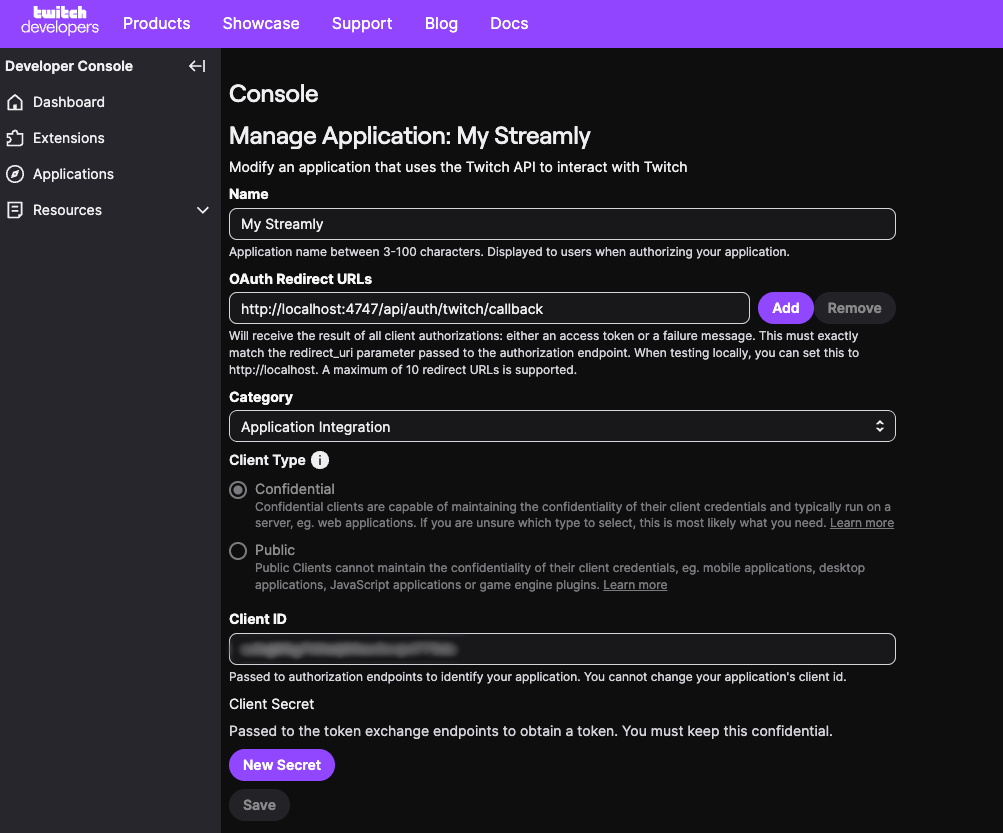Viewport: 1003px width, 833px height.
Task: Click the Client ID field
Action: point(562,649)
